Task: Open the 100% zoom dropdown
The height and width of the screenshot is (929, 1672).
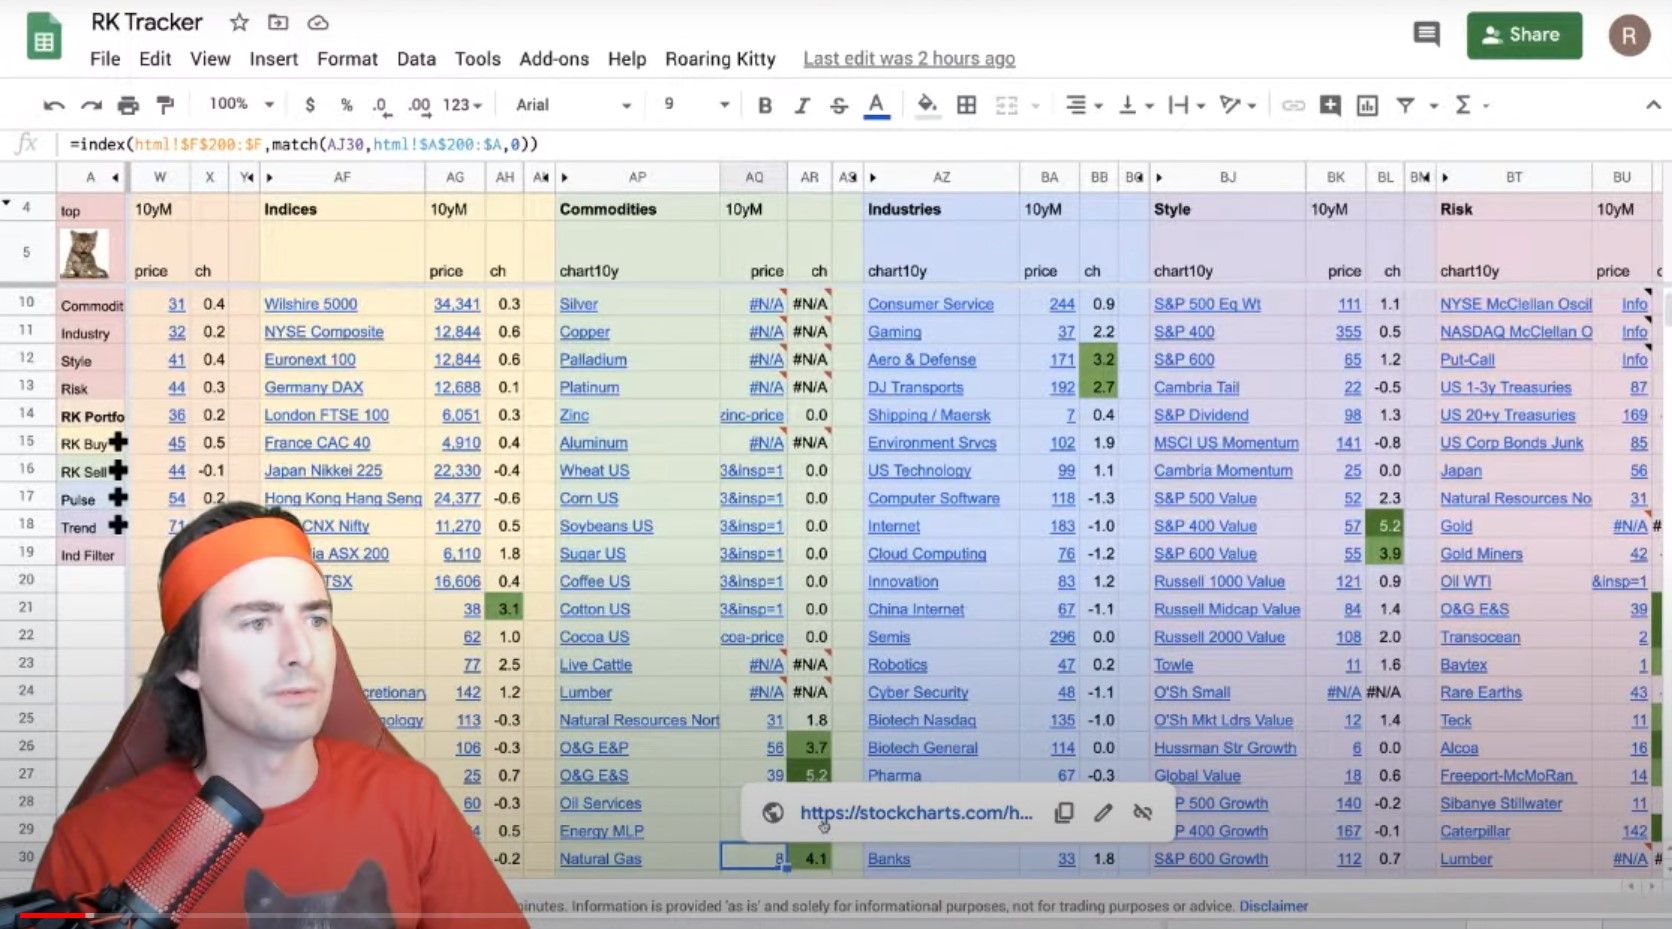Action: (x=241, y=104)
